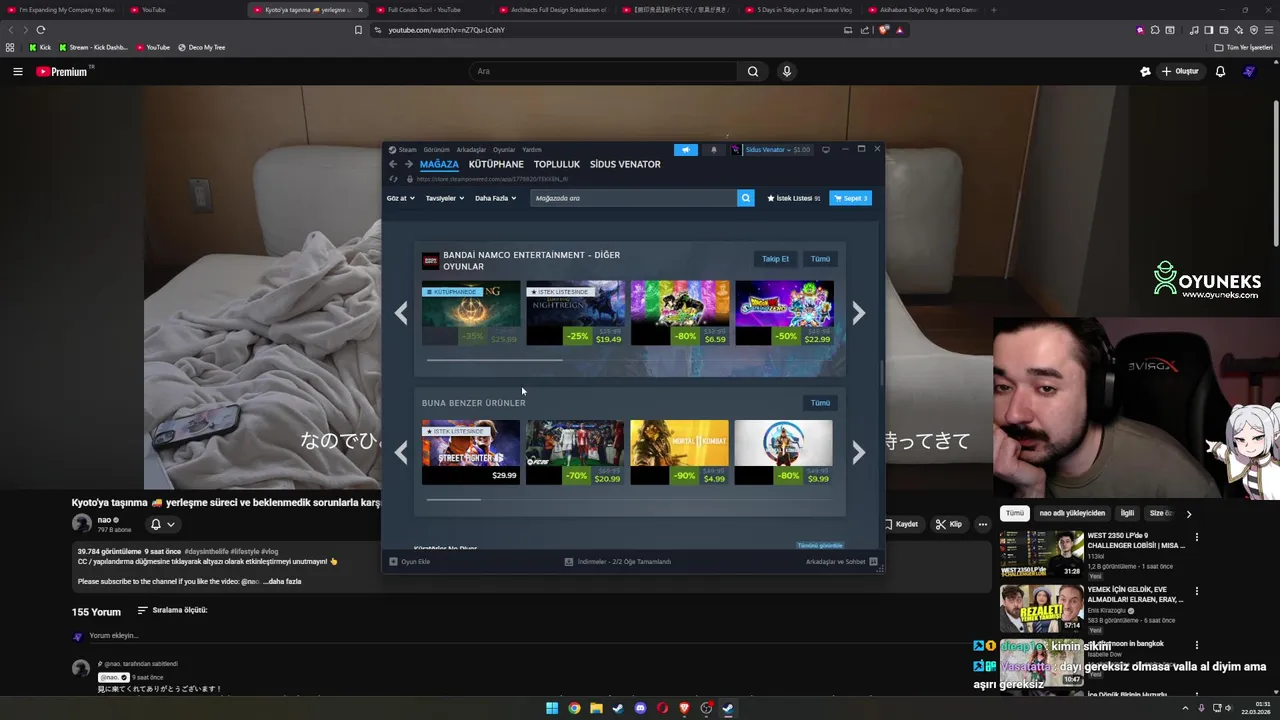Click Tümü in Bandai Namco section
This screenshot has height=720, width=1280.
[x=820, y=259]
